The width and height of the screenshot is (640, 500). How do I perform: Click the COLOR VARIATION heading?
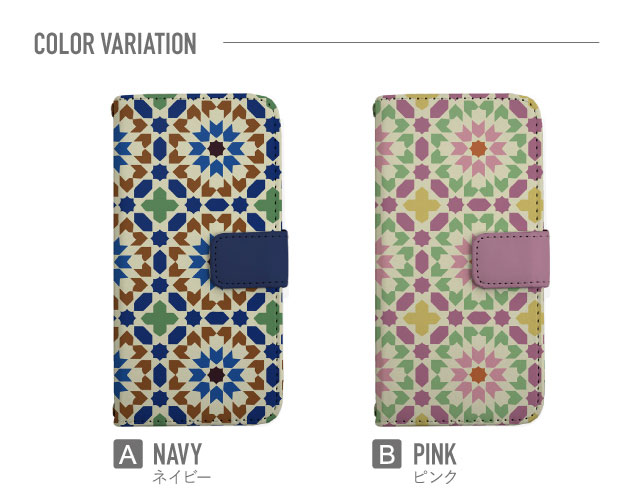click(115, 44)
